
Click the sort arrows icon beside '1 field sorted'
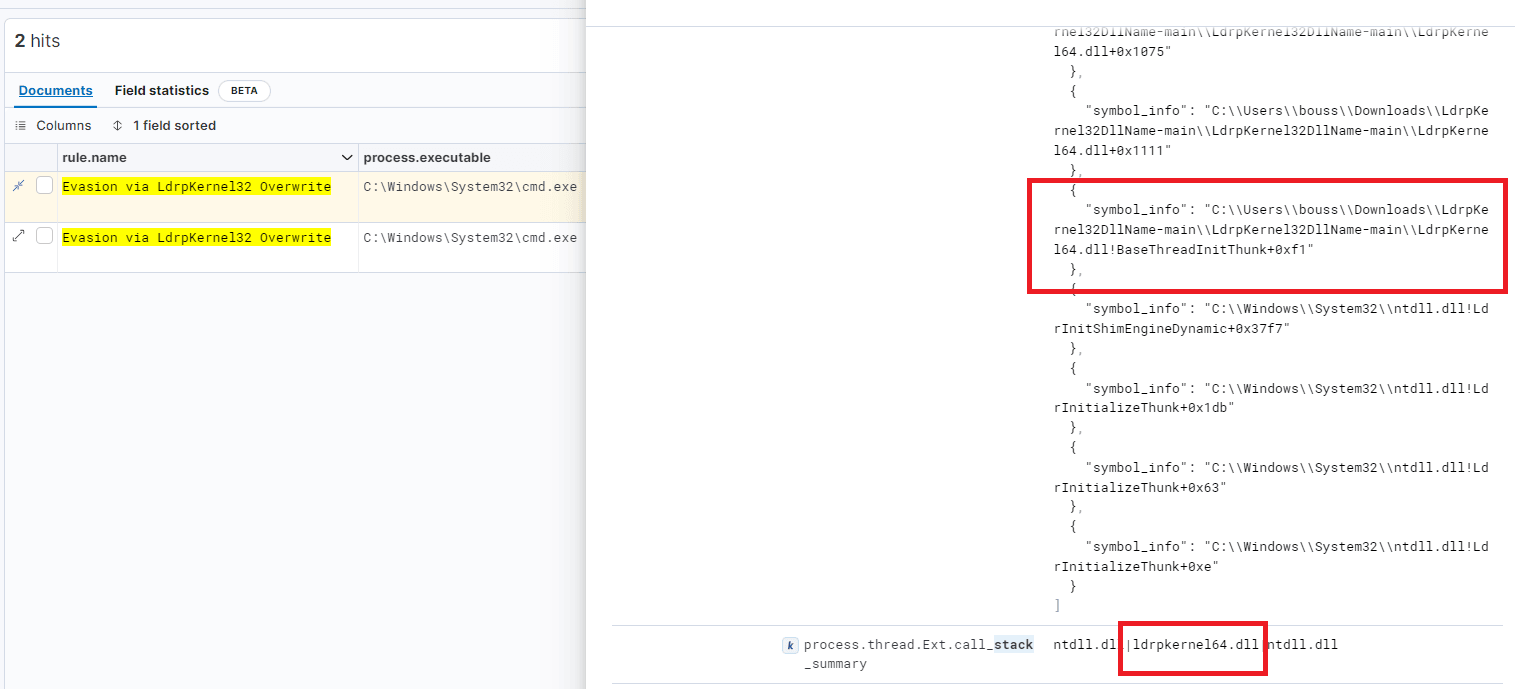pyautogui.click(x=118, y=126)
